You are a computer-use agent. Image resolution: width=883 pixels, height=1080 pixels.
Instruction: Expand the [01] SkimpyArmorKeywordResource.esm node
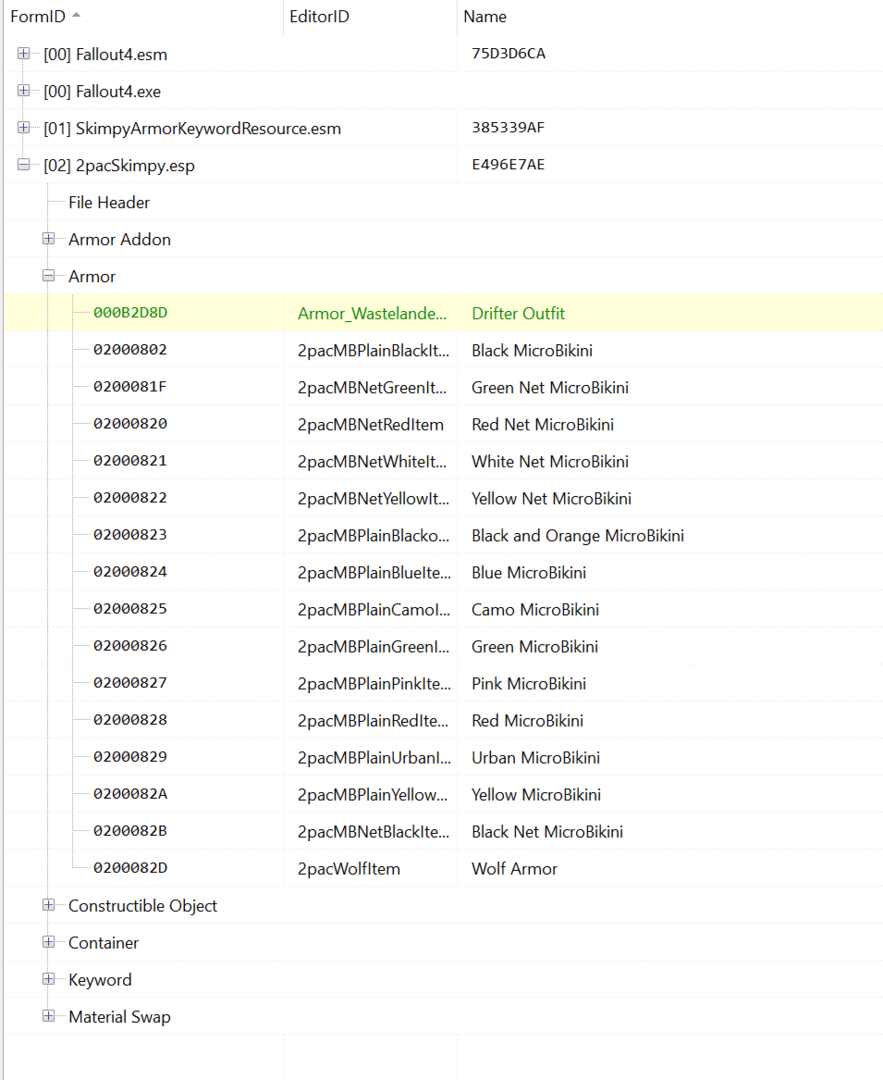(x=23, y=128)
